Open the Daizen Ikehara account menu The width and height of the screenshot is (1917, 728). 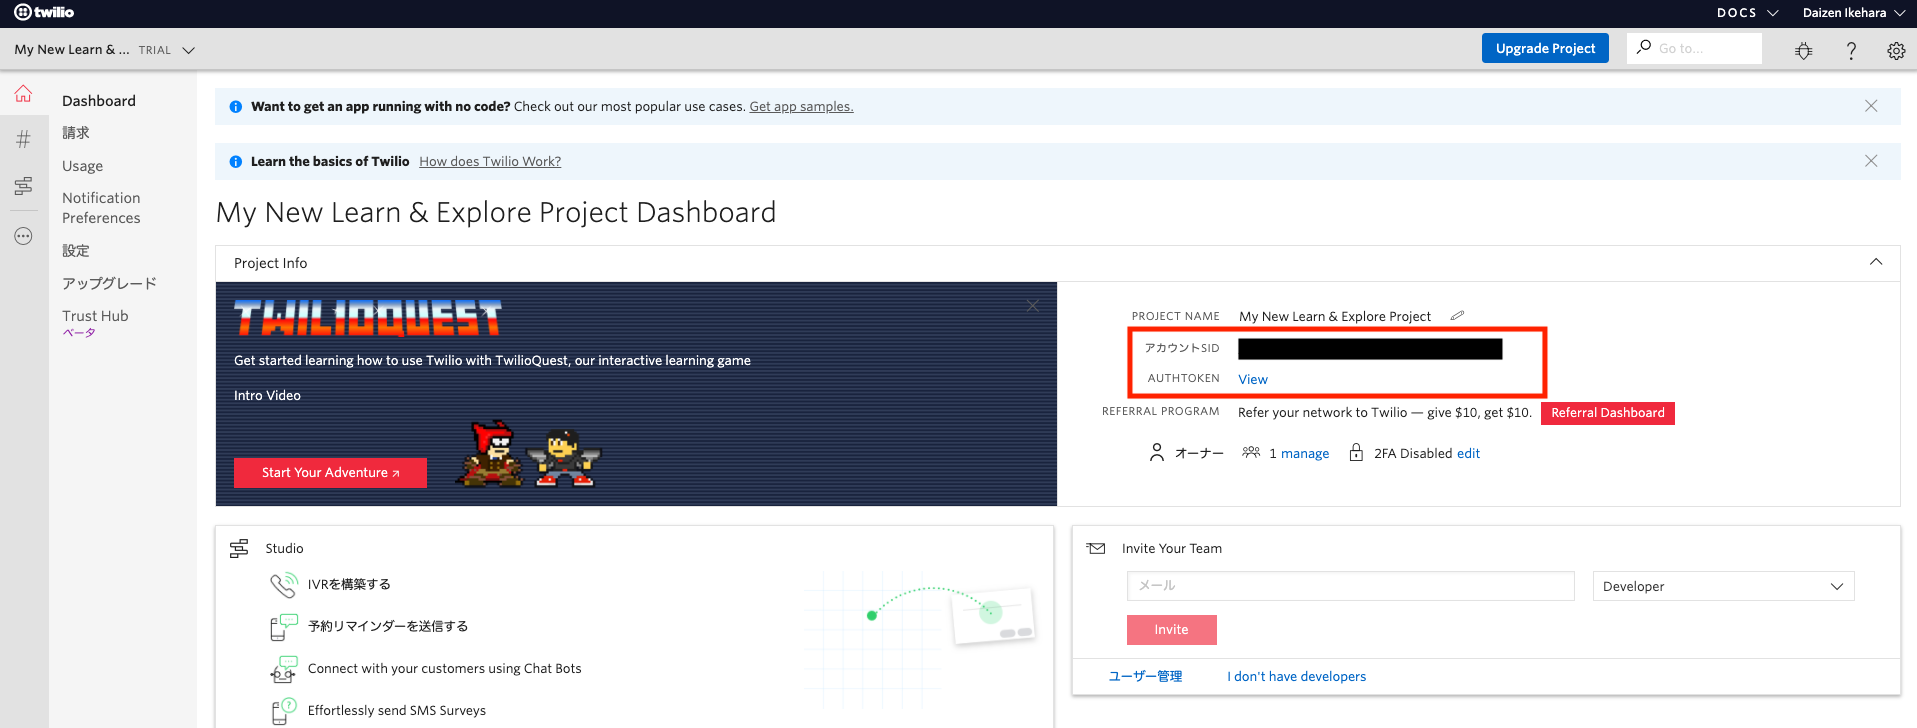(x=1854, y=13)
